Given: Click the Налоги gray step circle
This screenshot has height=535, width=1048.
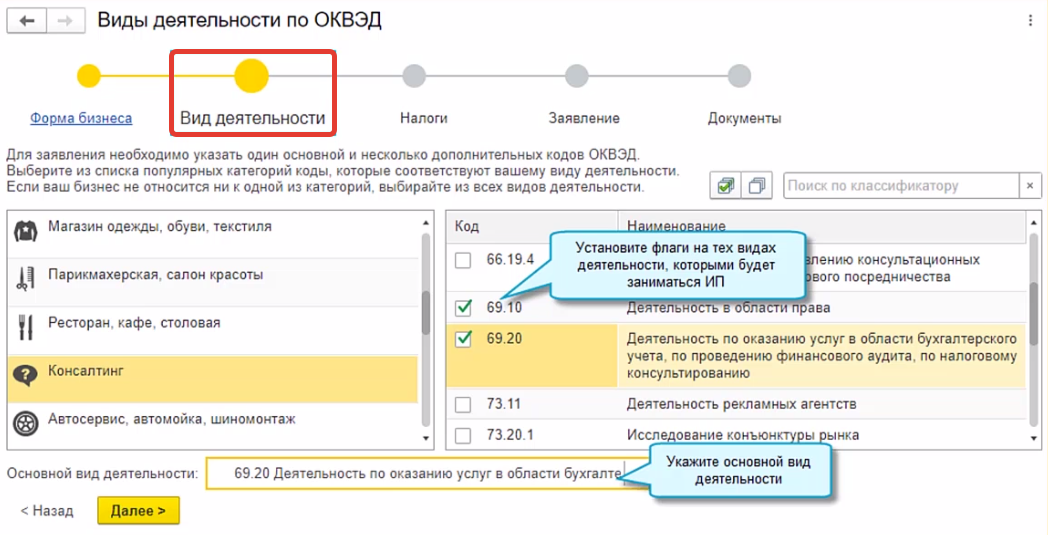Looking at the screenshot, I should click(x=414, y=76).
